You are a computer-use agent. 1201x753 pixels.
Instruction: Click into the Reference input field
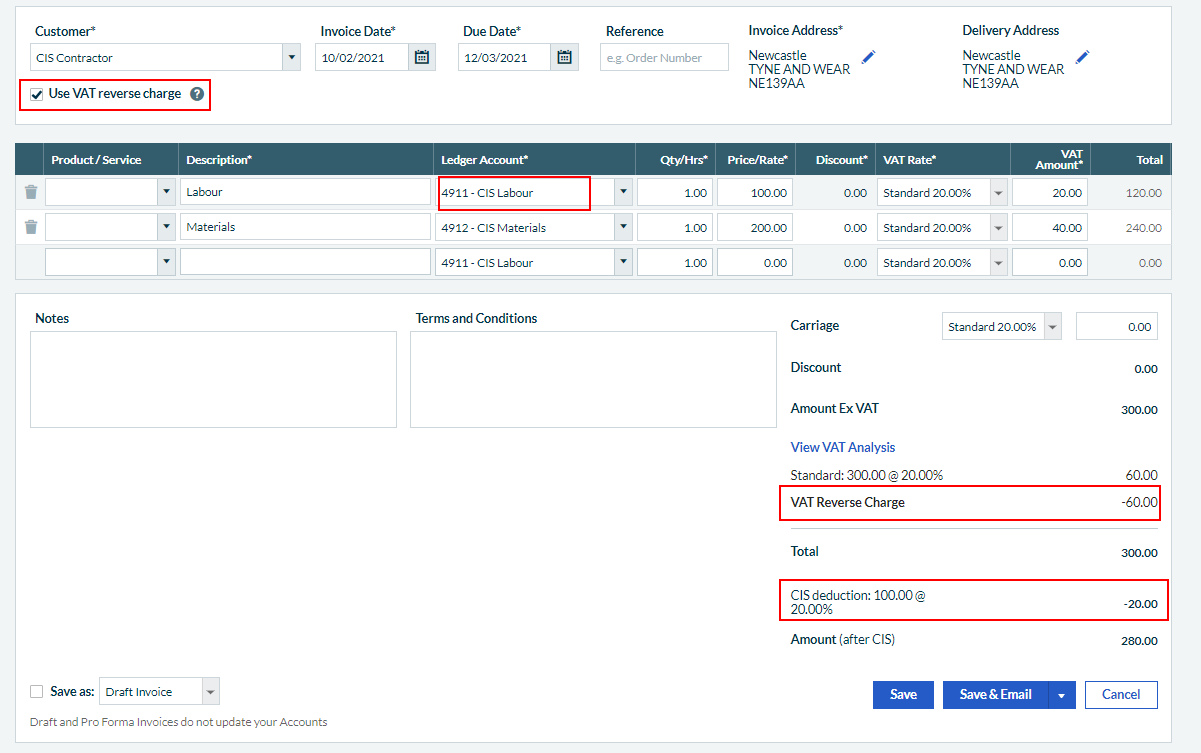tap(664, 58)
